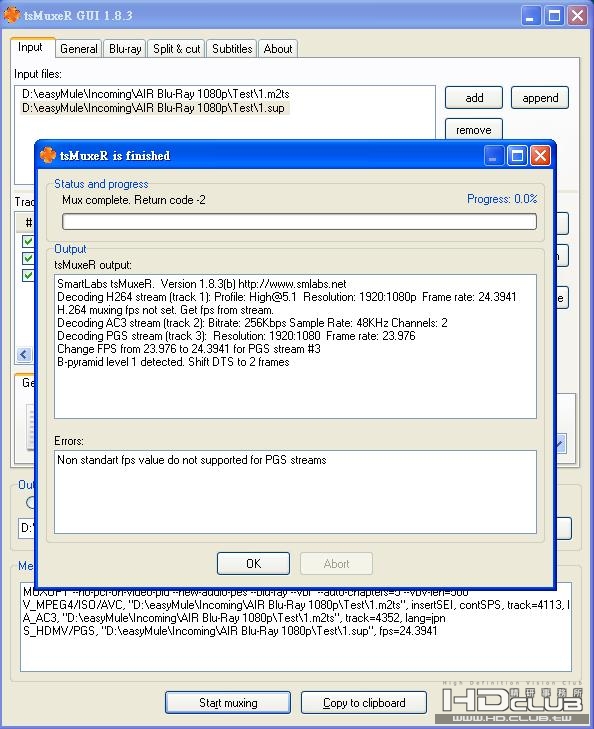Click the mux progress bar

tap(299, 221)
